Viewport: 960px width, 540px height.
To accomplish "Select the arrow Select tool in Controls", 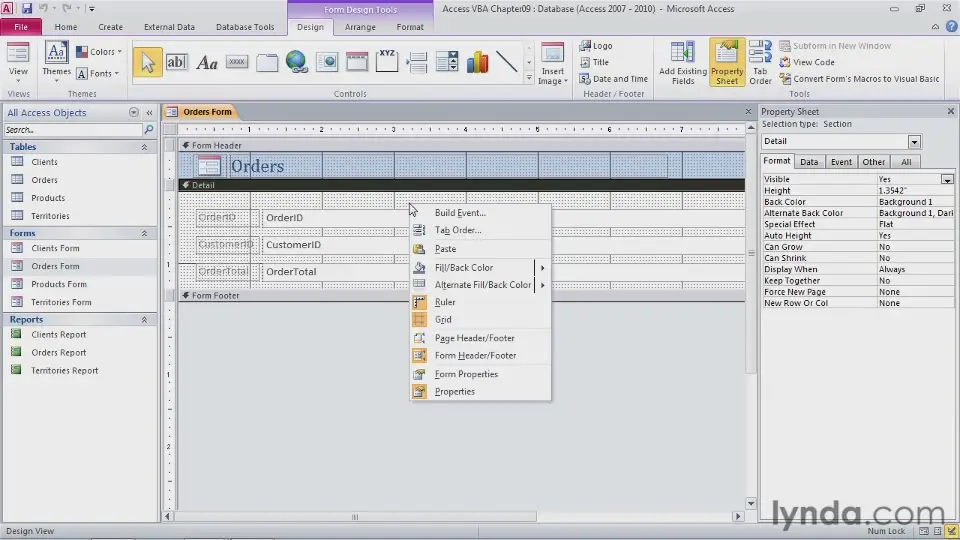I will tap(147, 62).
